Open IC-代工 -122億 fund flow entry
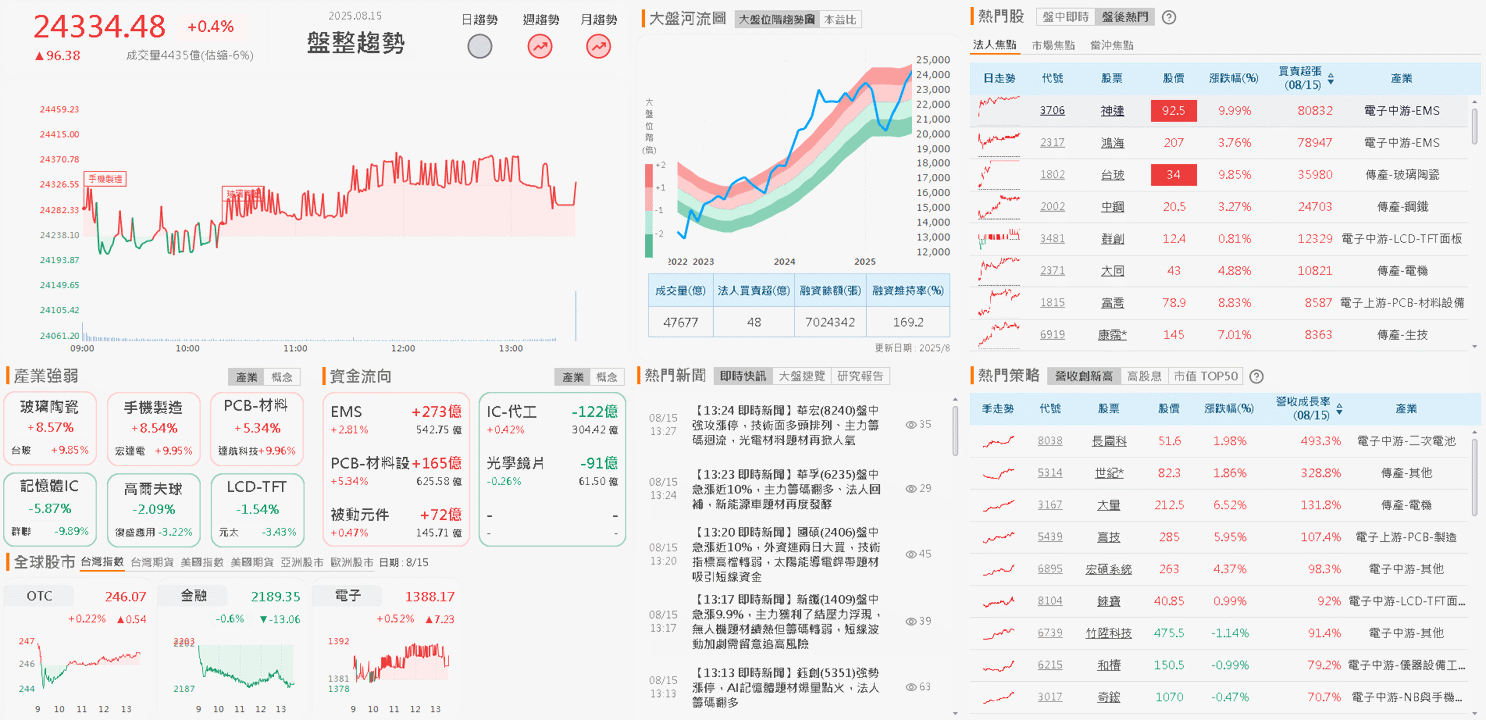The image size is (1486, 720). point(552,420)
